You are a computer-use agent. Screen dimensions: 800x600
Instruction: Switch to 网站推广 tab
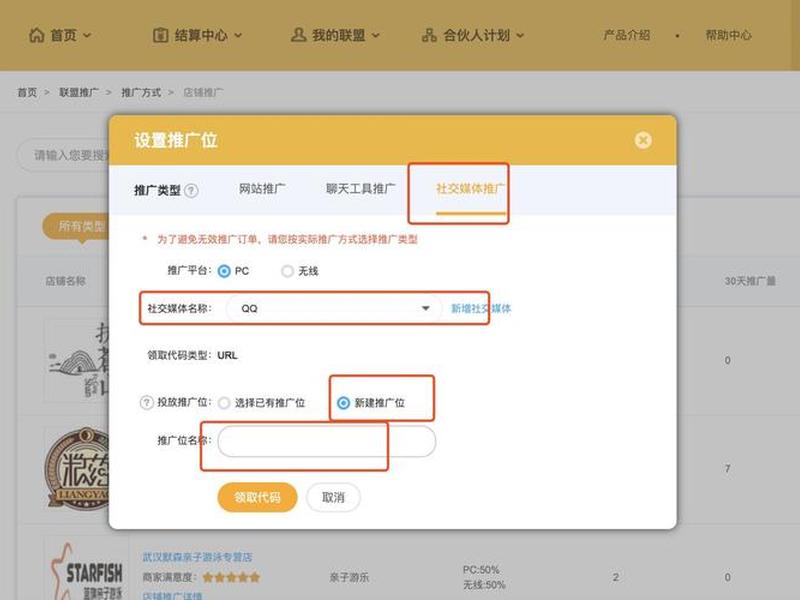tap(262, 189)
